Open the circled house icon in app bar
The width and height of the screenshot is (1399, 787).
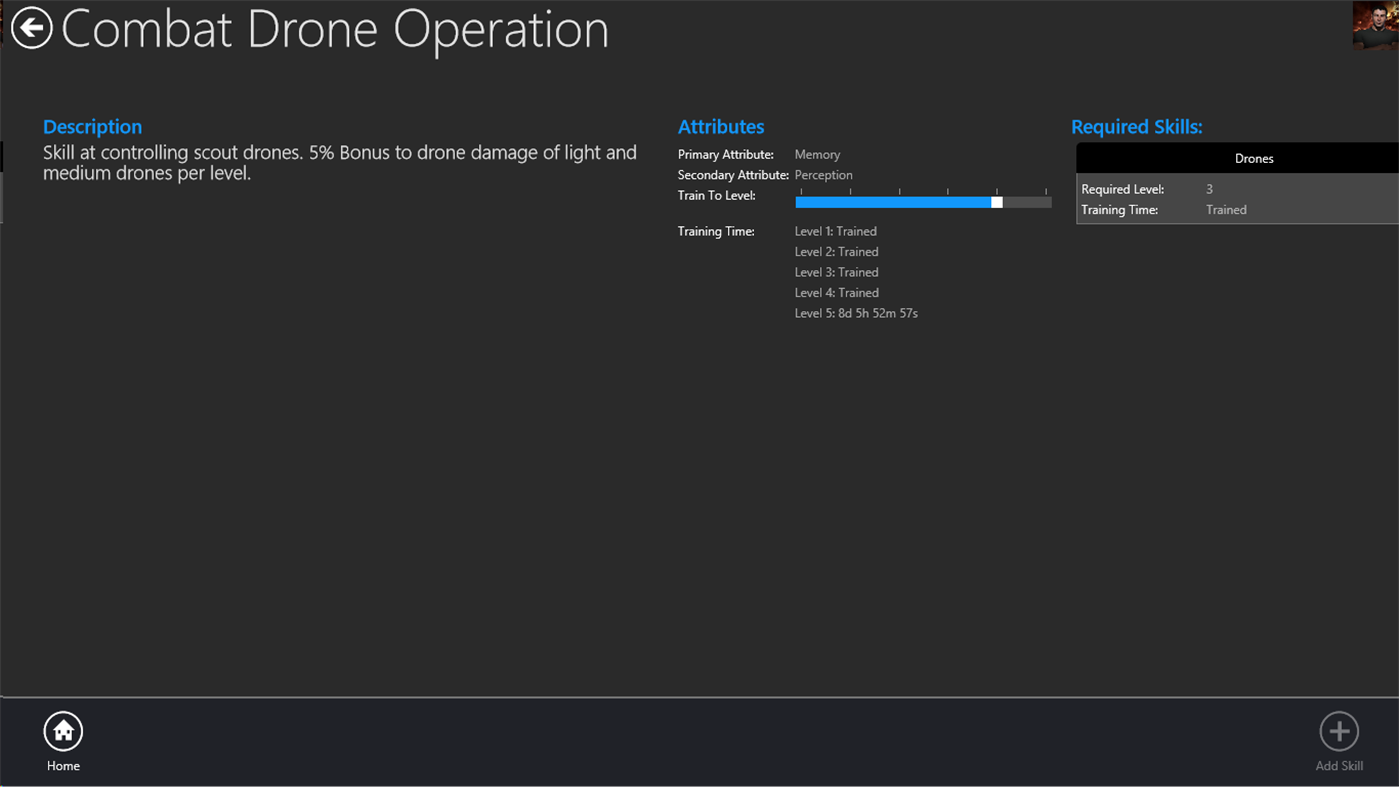click(63, 731)
